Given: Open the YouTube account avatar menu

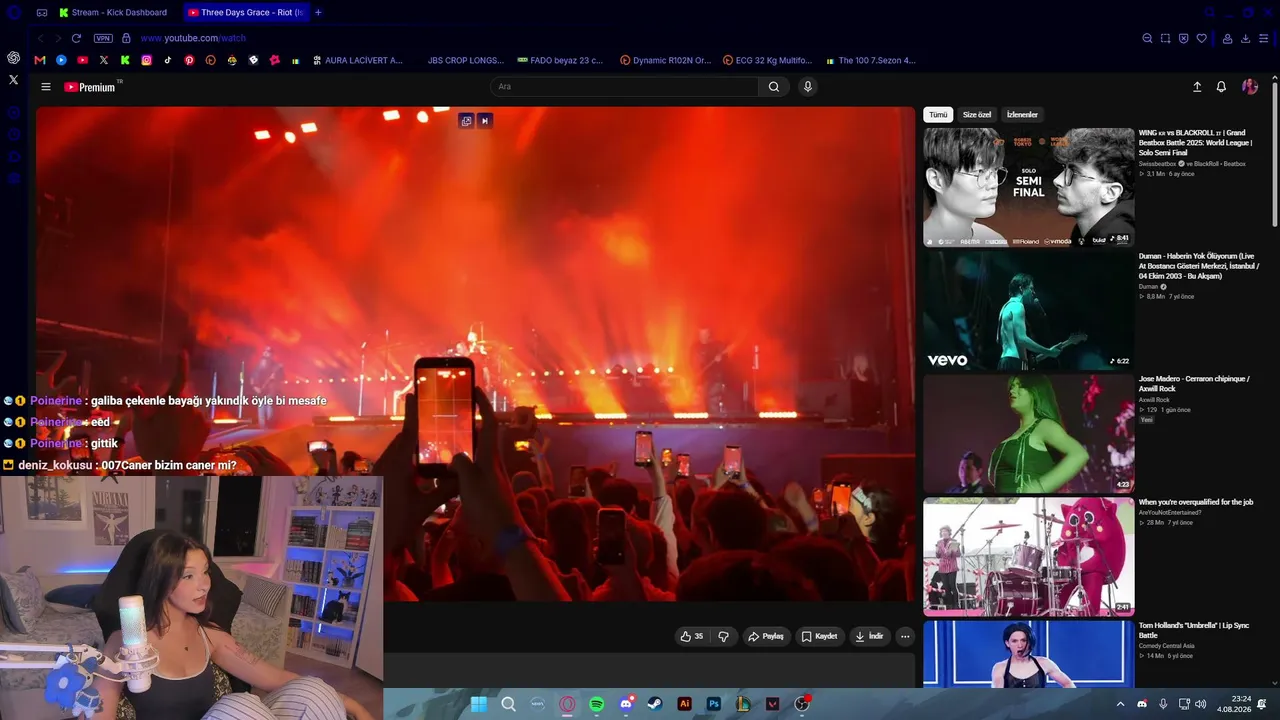Looking at the screenshot, I should [1250, 87].
